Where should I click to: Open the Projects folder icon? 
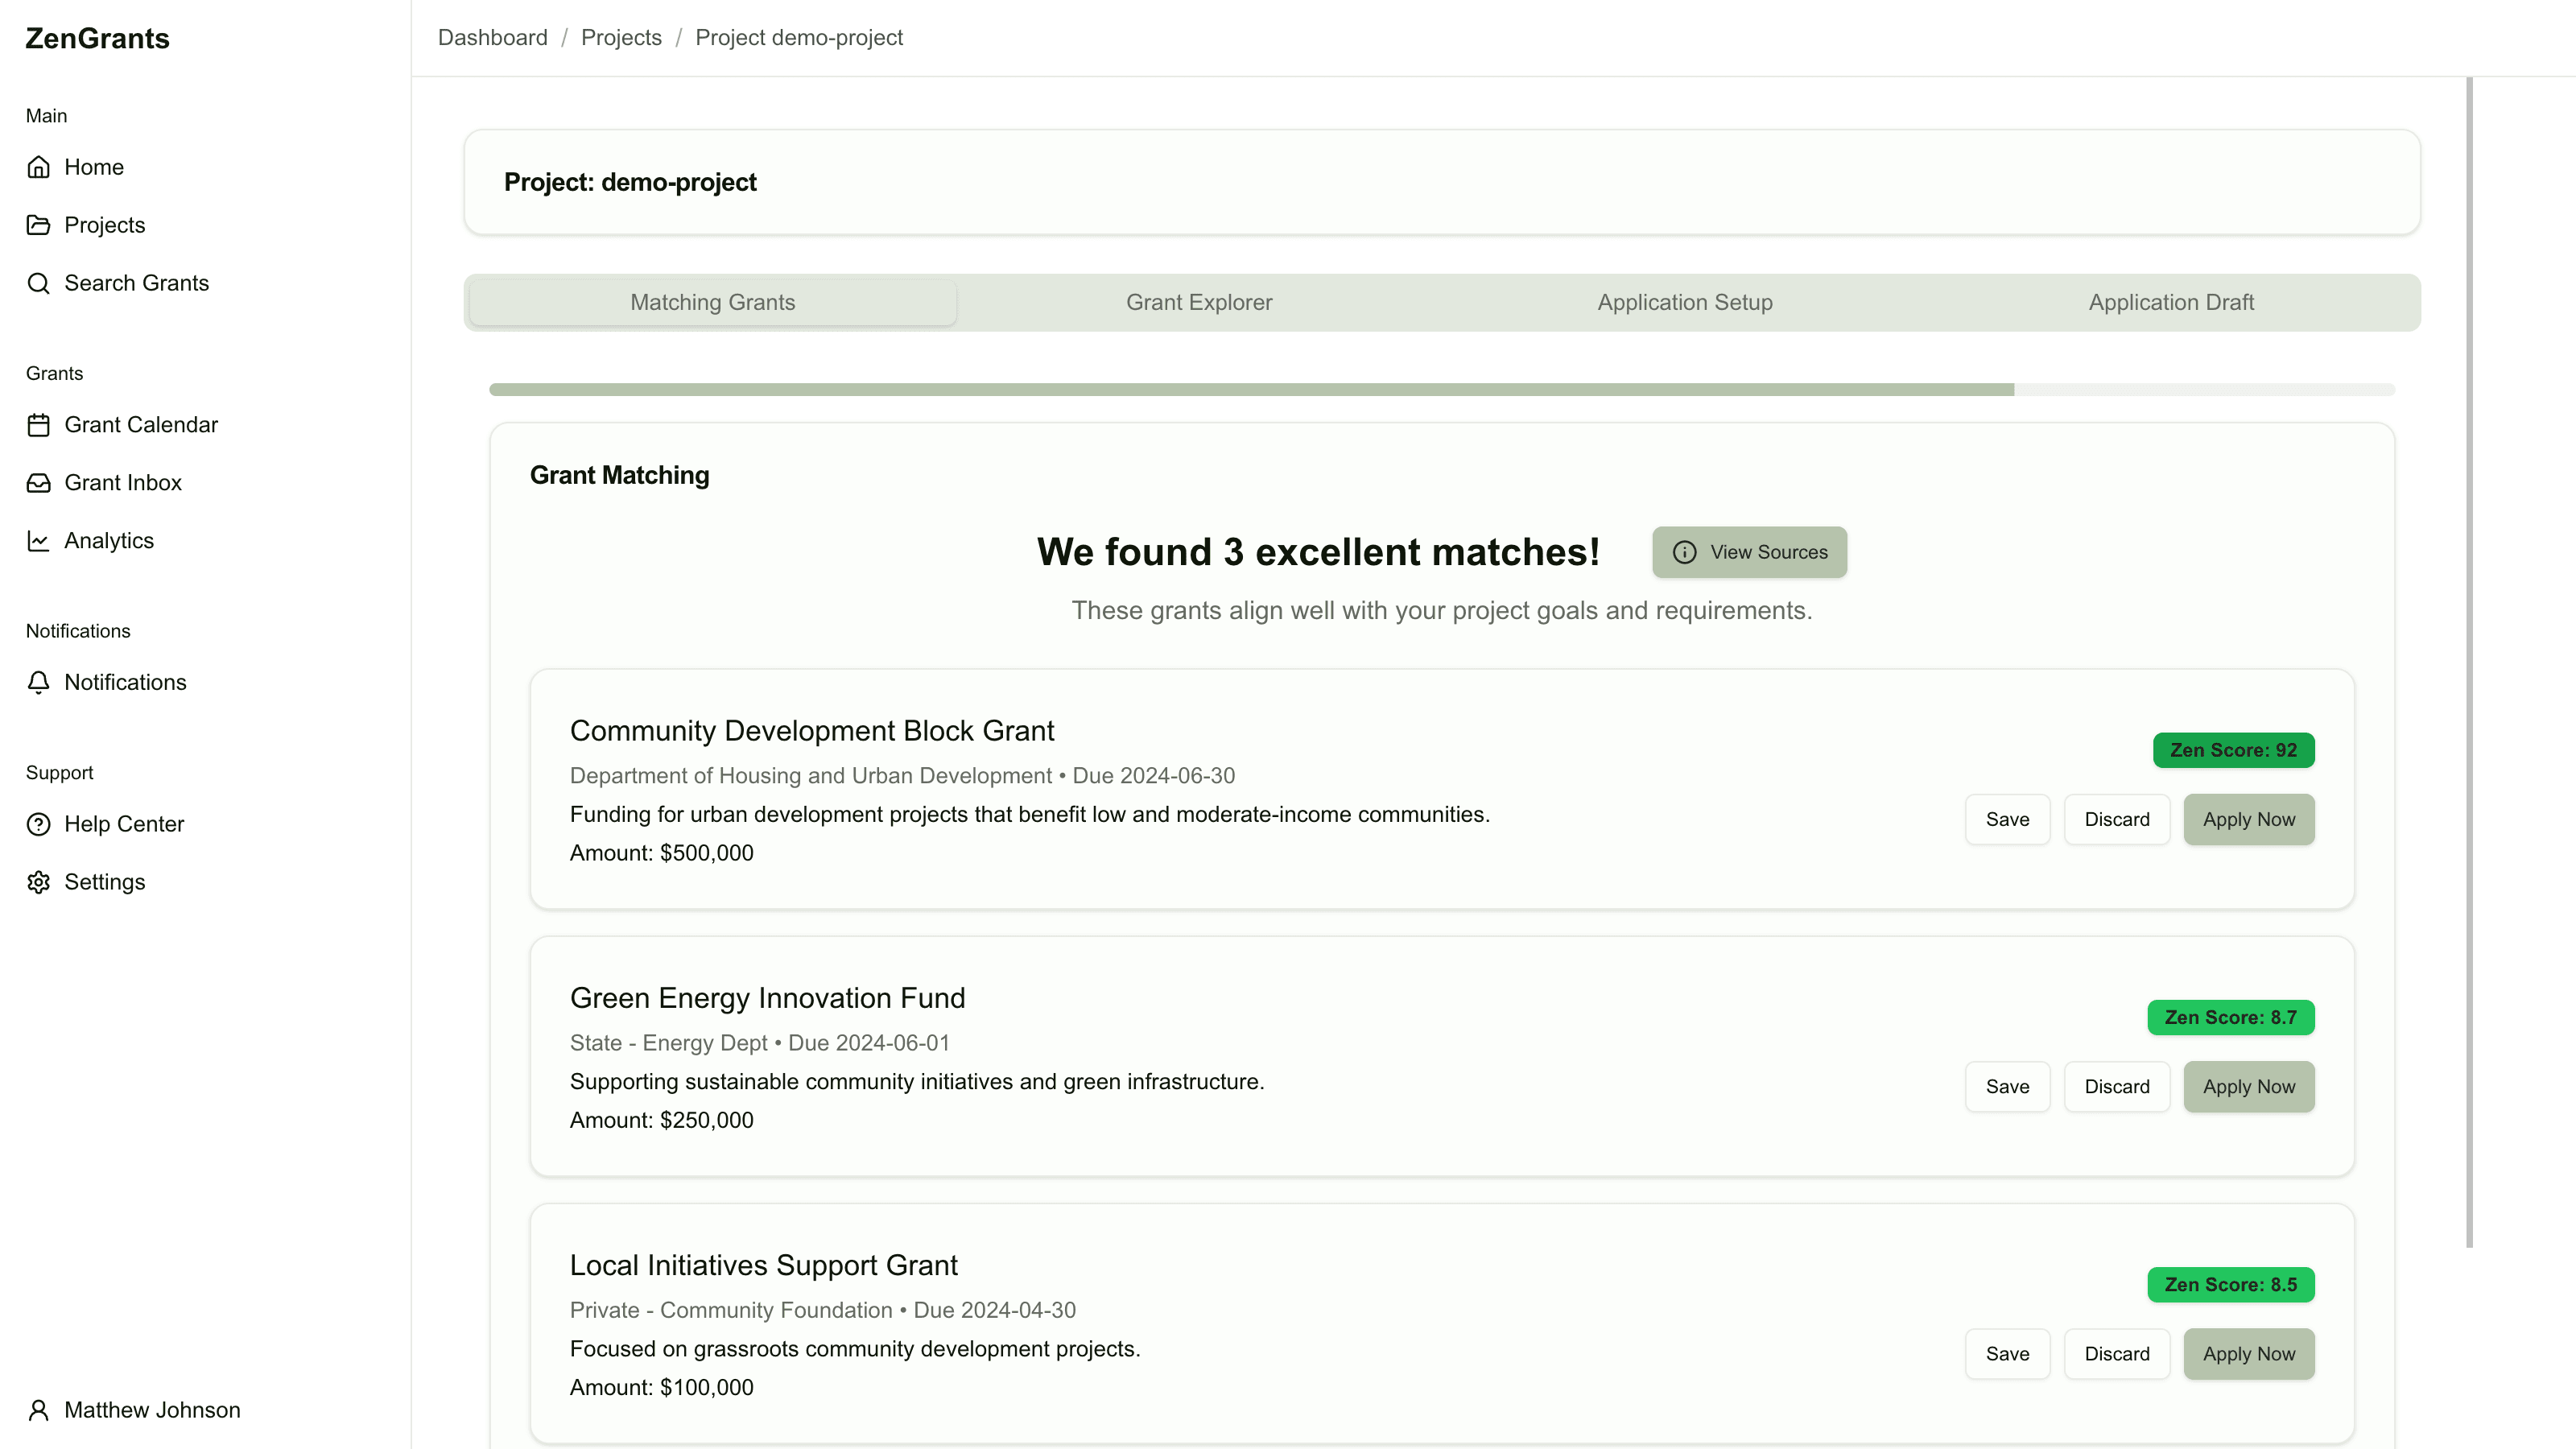click(x=39, y=225)
